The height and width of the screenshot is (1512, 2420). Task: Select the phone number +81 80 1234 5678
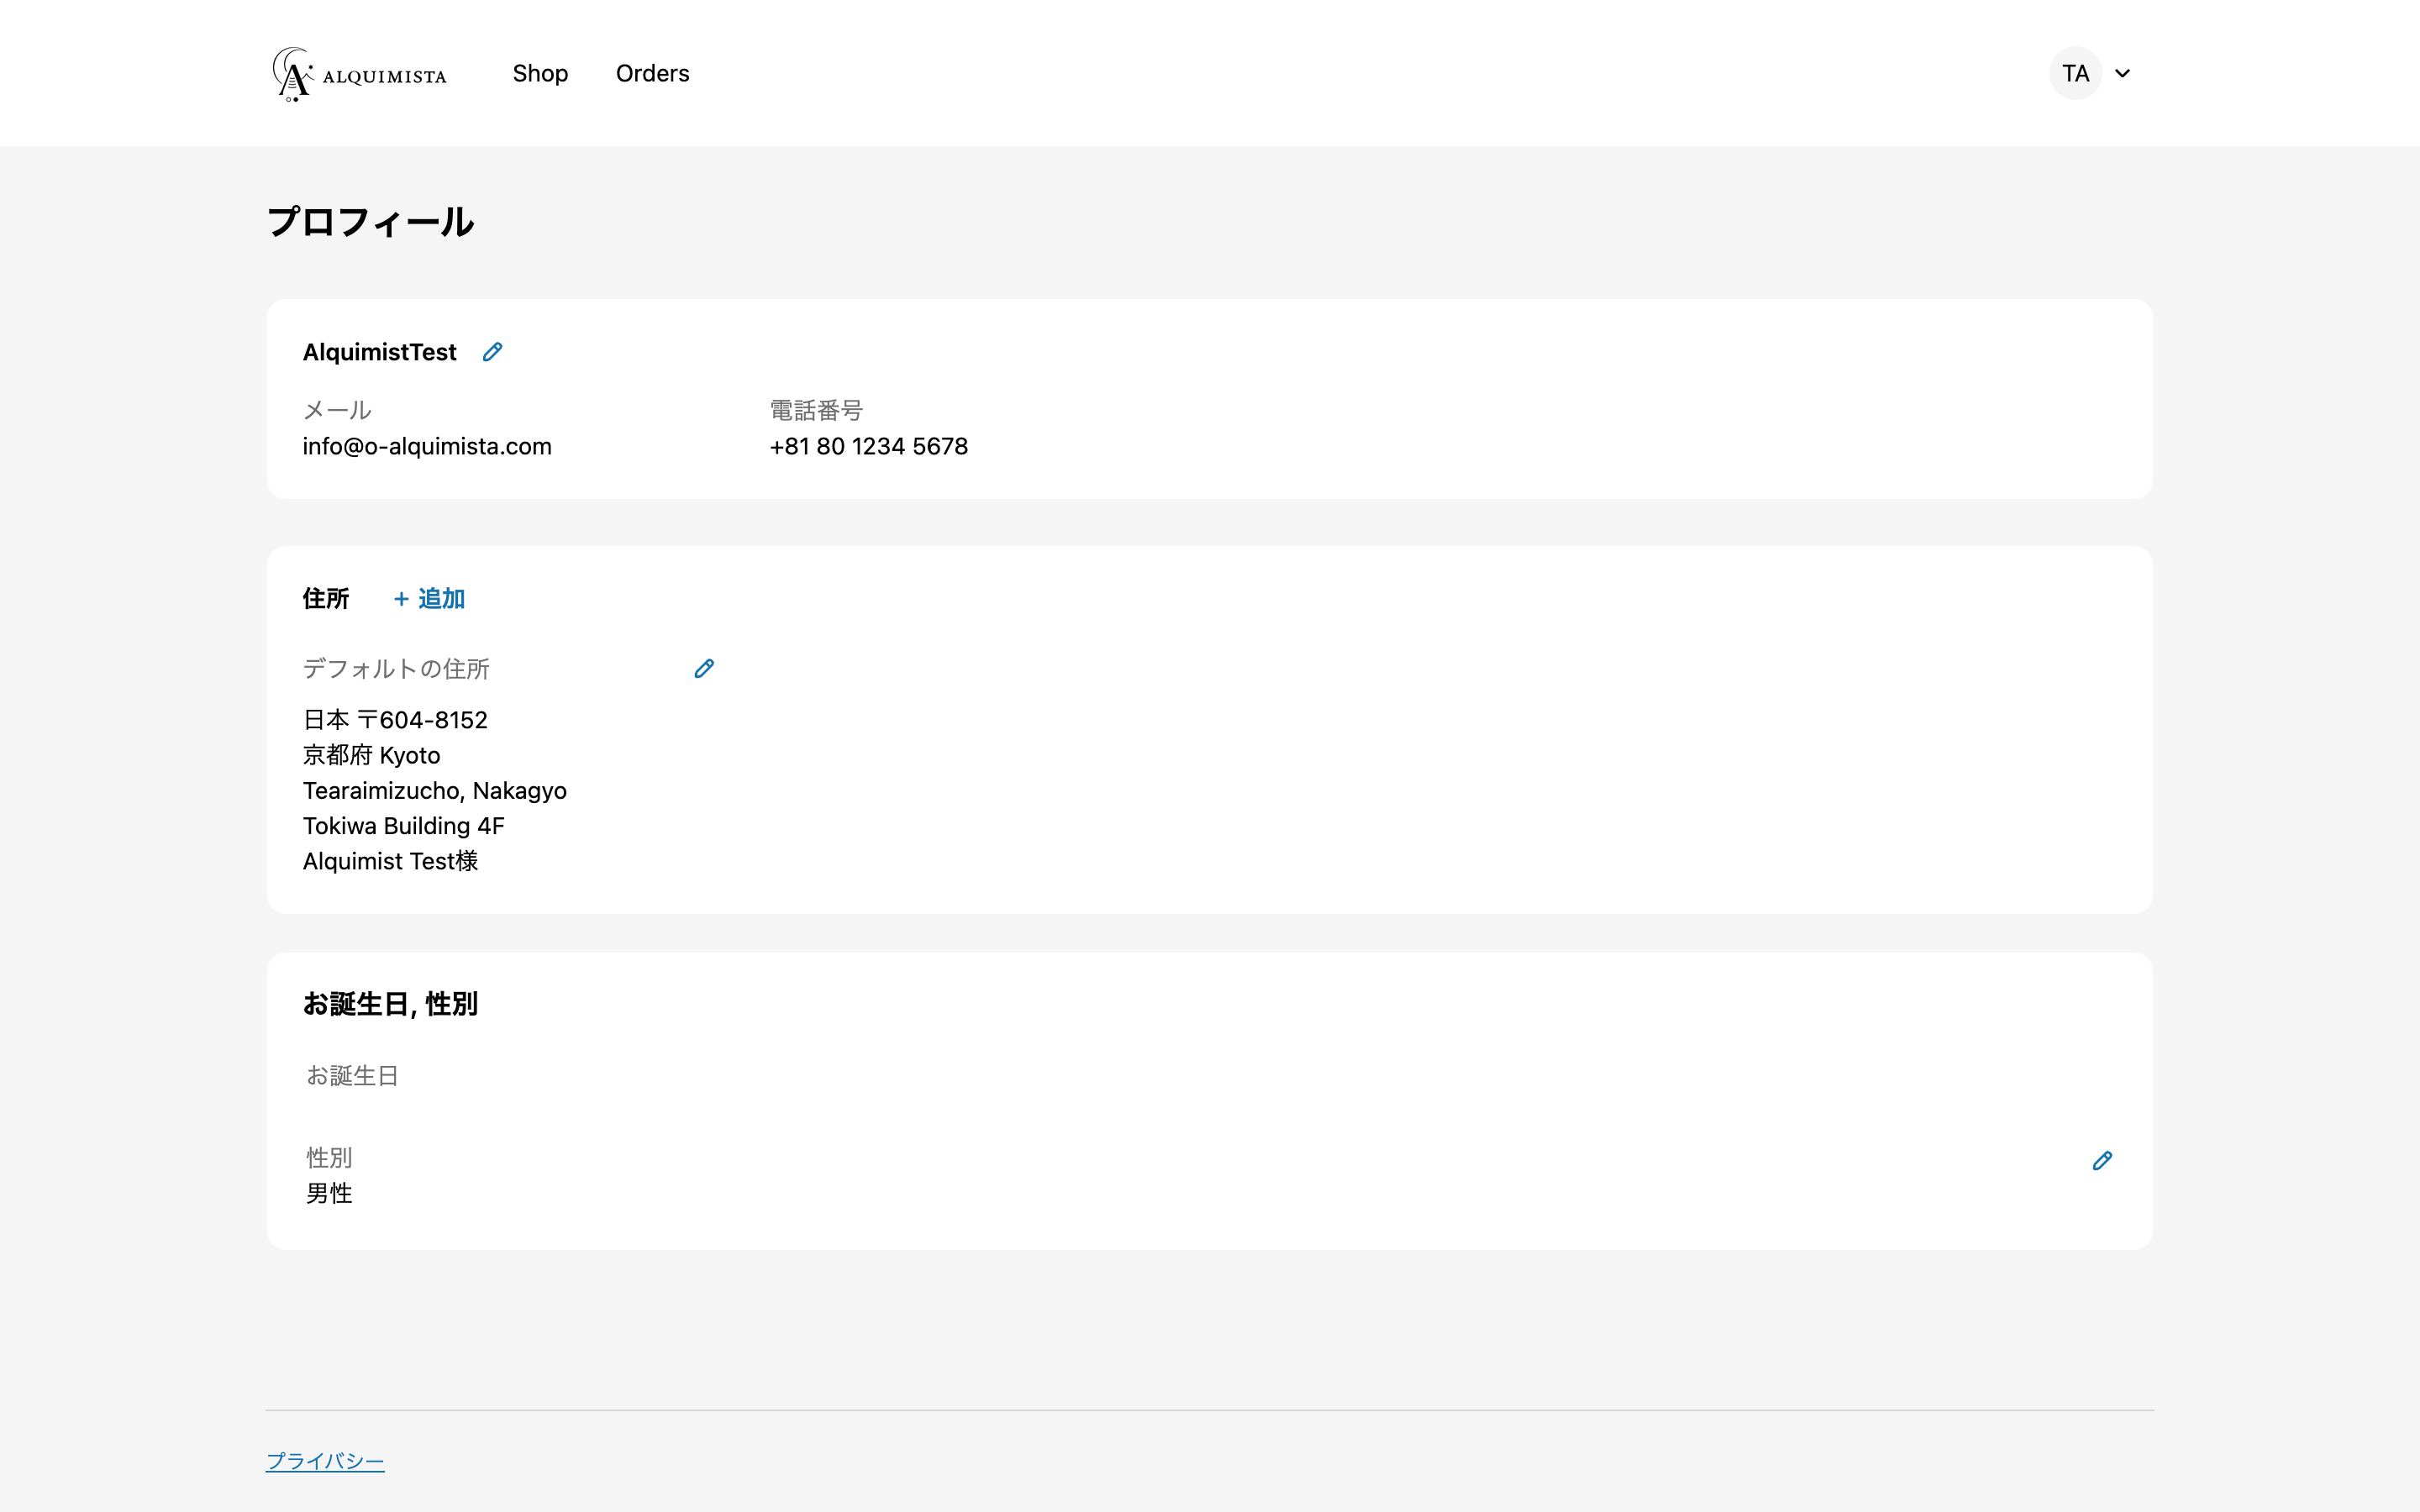(x=868, y=446)
